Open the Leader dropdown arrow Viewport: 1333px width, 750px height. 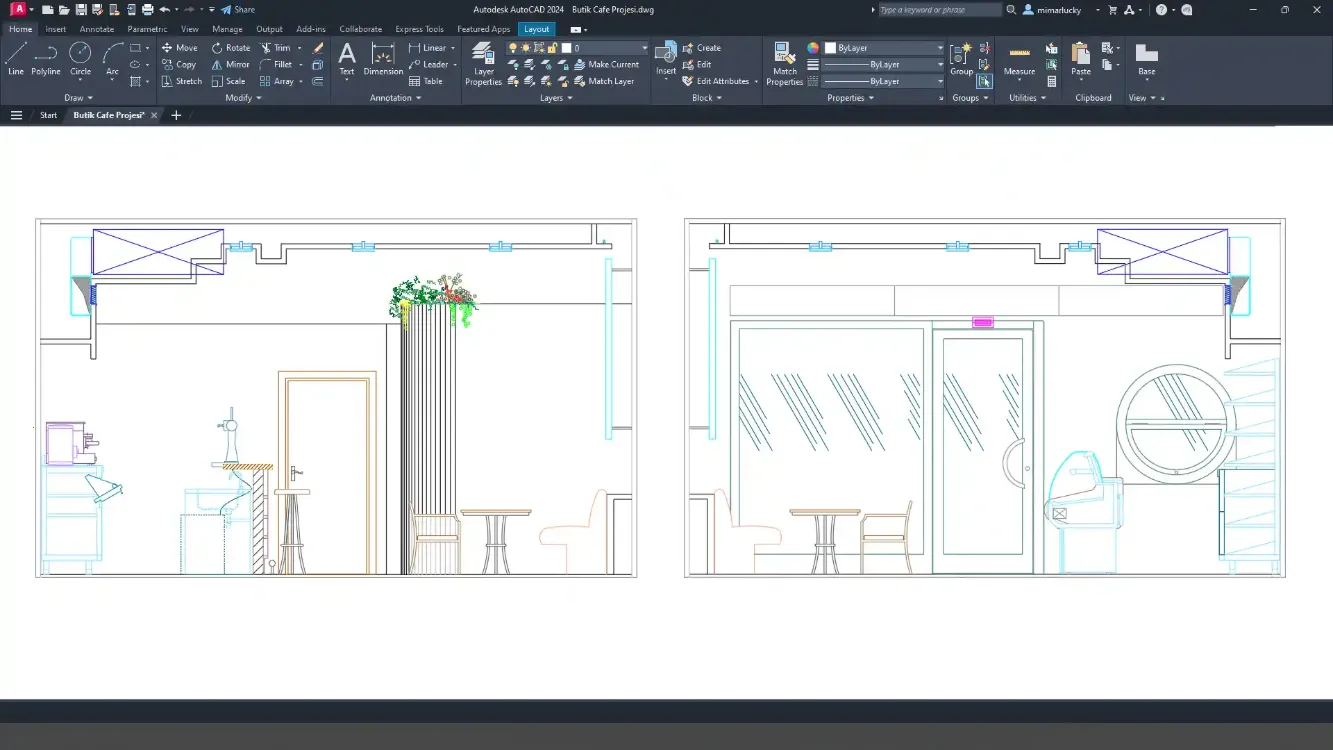(x=455, y=65)
